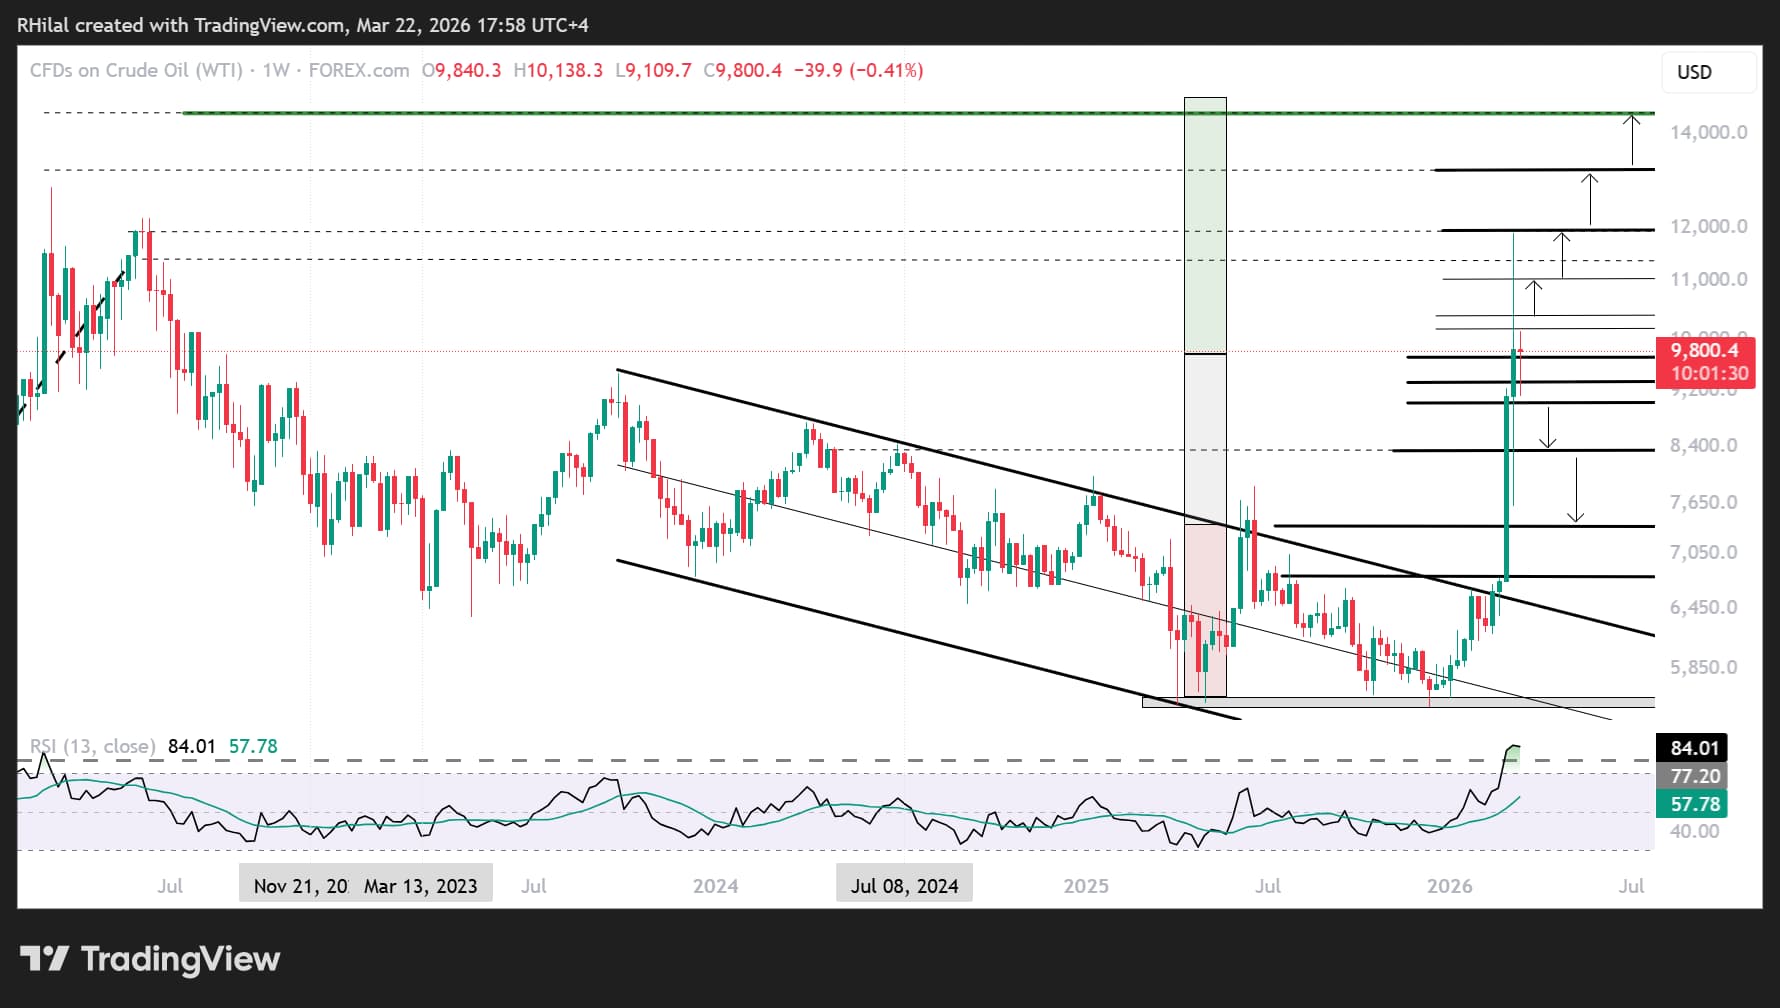
Task: Click the 12,000.0 price axis label
Action: tap(1709, 226)
